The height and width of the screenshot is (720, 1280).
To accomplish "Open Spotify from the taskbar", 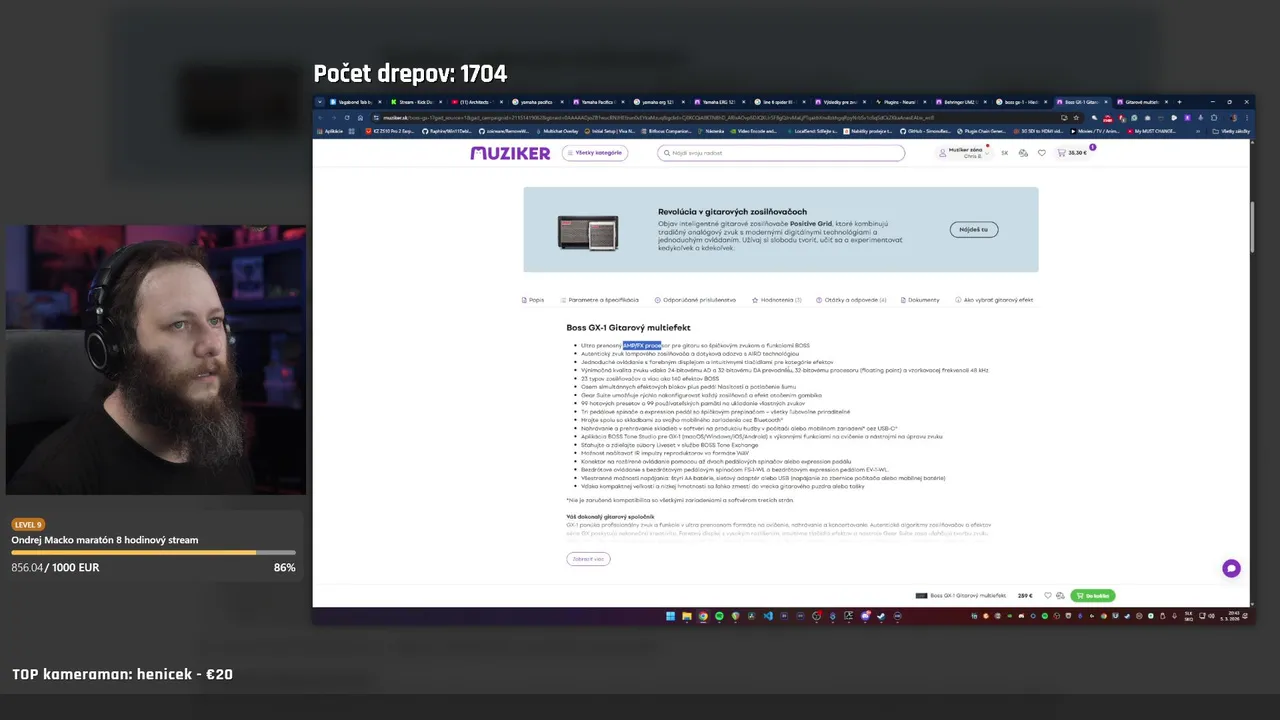I will (x=719, y=616).
